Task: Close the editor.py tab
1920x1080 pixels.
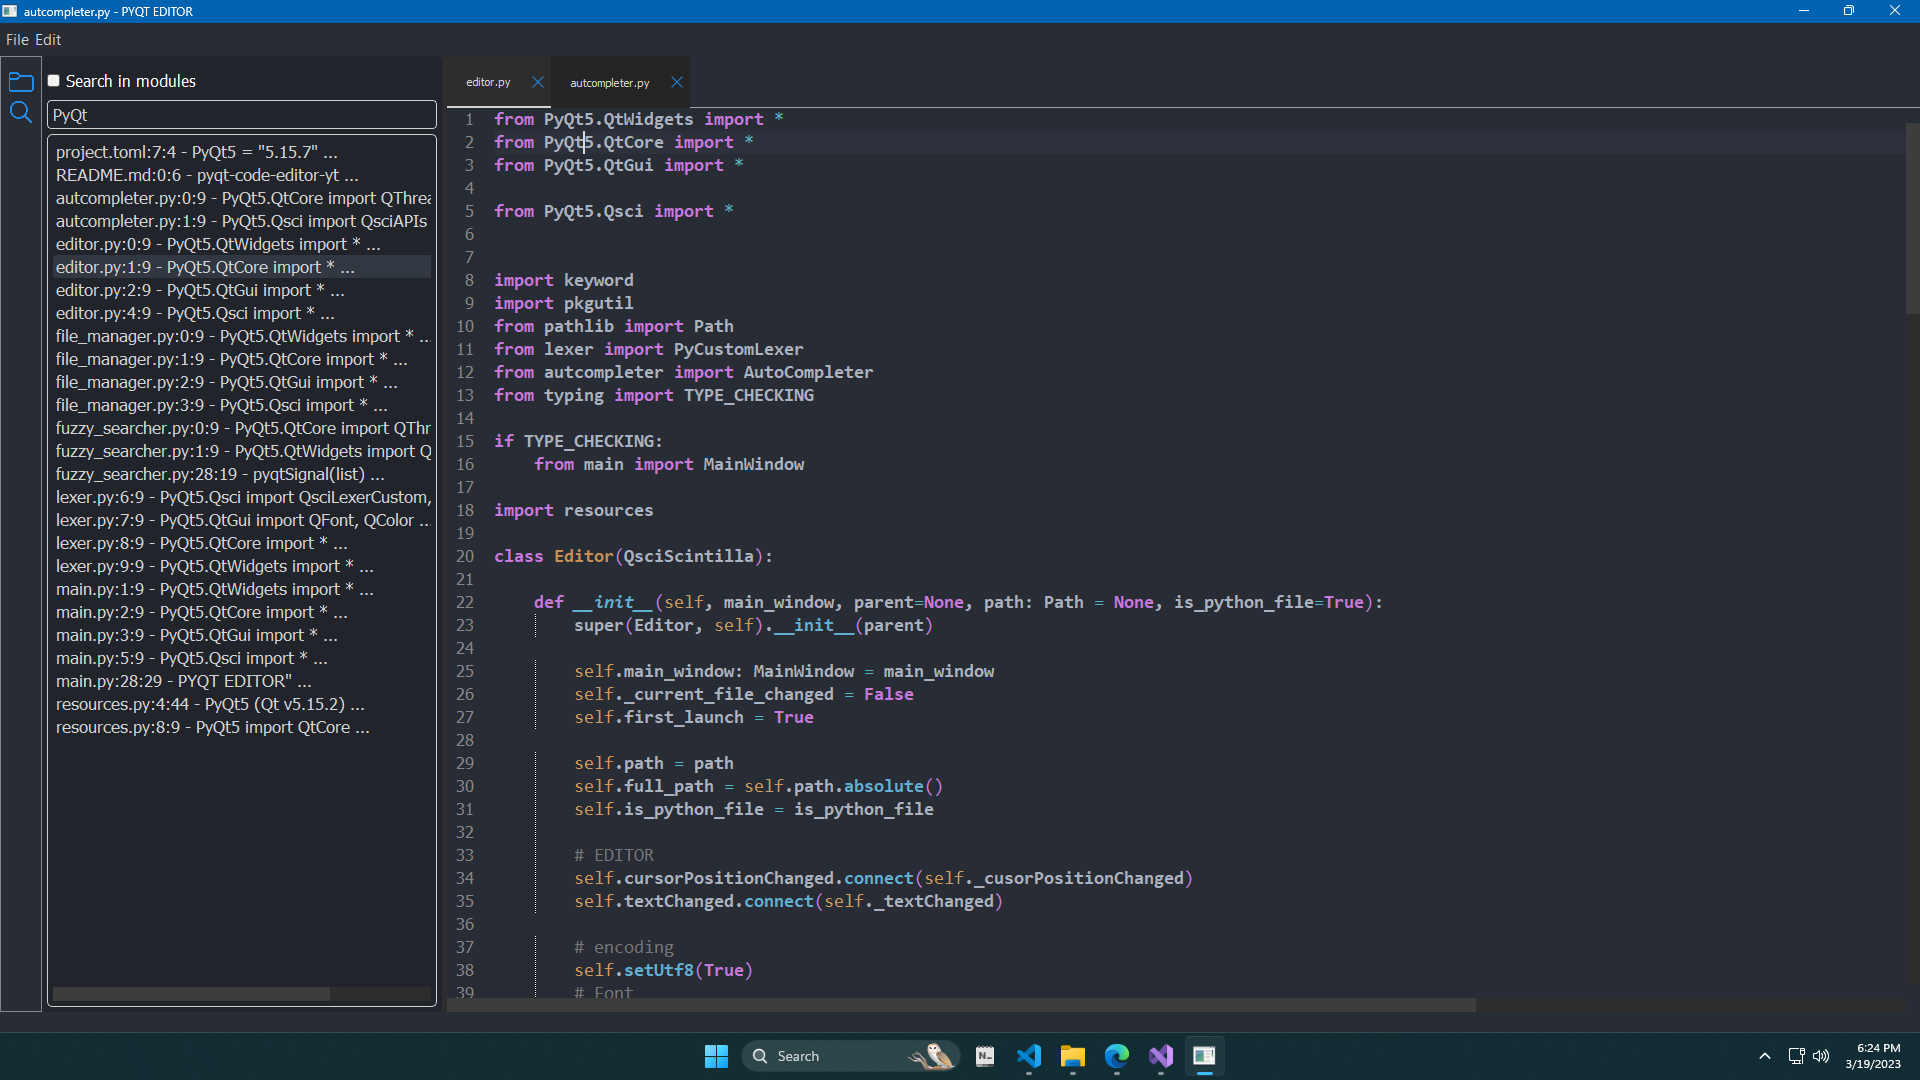Action: tap(538, 82)
